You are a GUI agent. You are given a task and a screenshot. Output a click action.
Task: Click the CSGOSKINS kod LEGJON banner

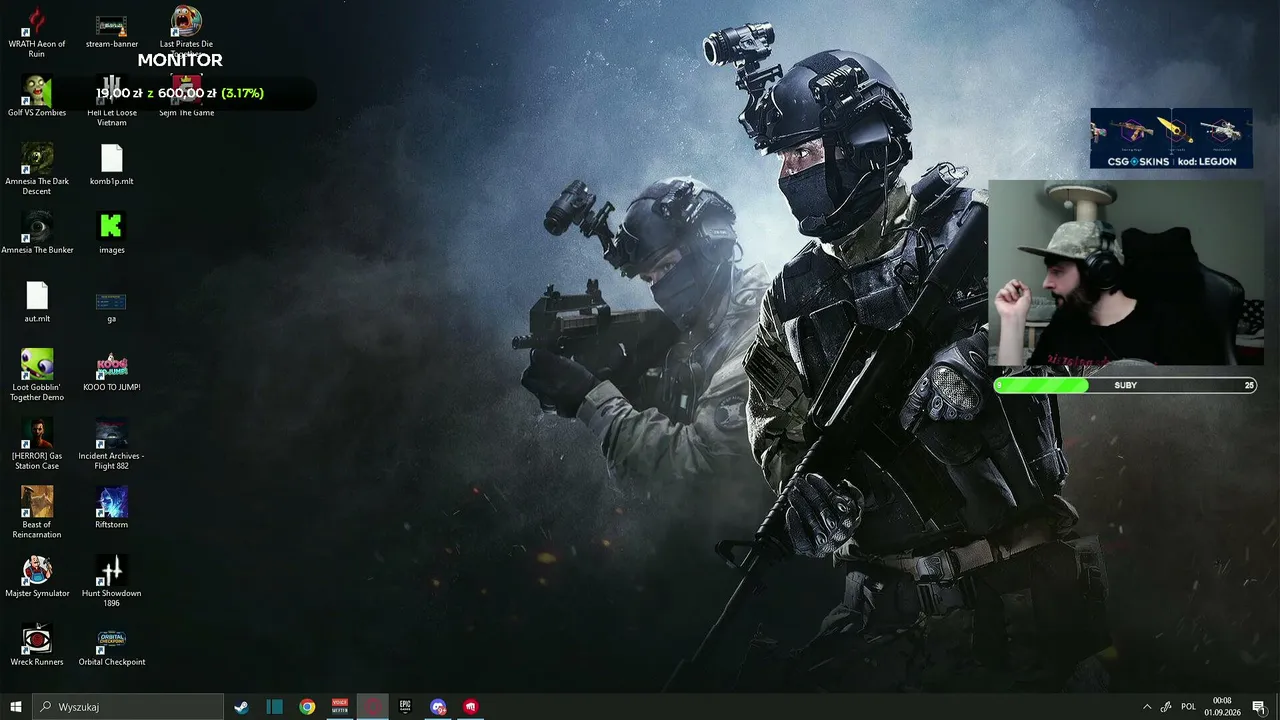coord(1171,138)
